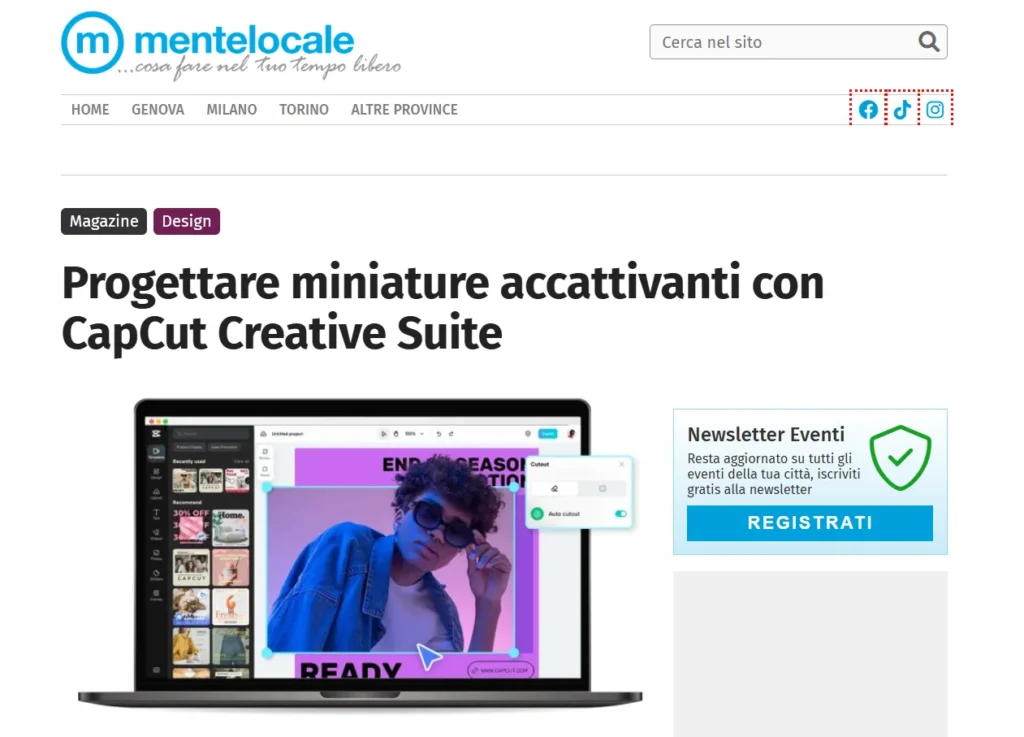Open the Design category tag

click(186, 221)
